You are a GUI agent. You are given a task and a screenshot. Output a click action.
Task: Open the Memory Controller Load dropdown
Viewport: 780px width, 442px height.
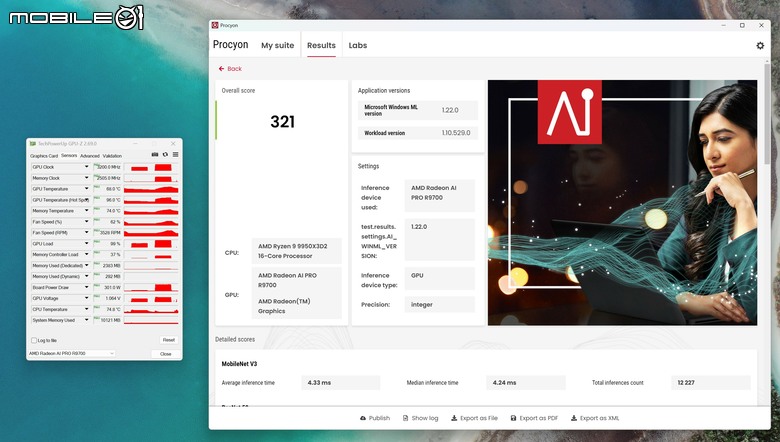click(x=86, y=255)
